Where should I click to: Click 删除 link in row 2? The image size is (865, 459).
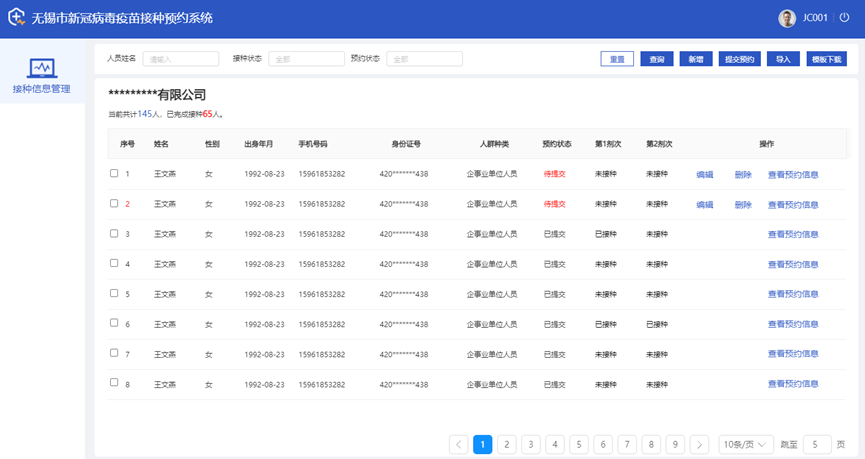[x=743, y=205]
